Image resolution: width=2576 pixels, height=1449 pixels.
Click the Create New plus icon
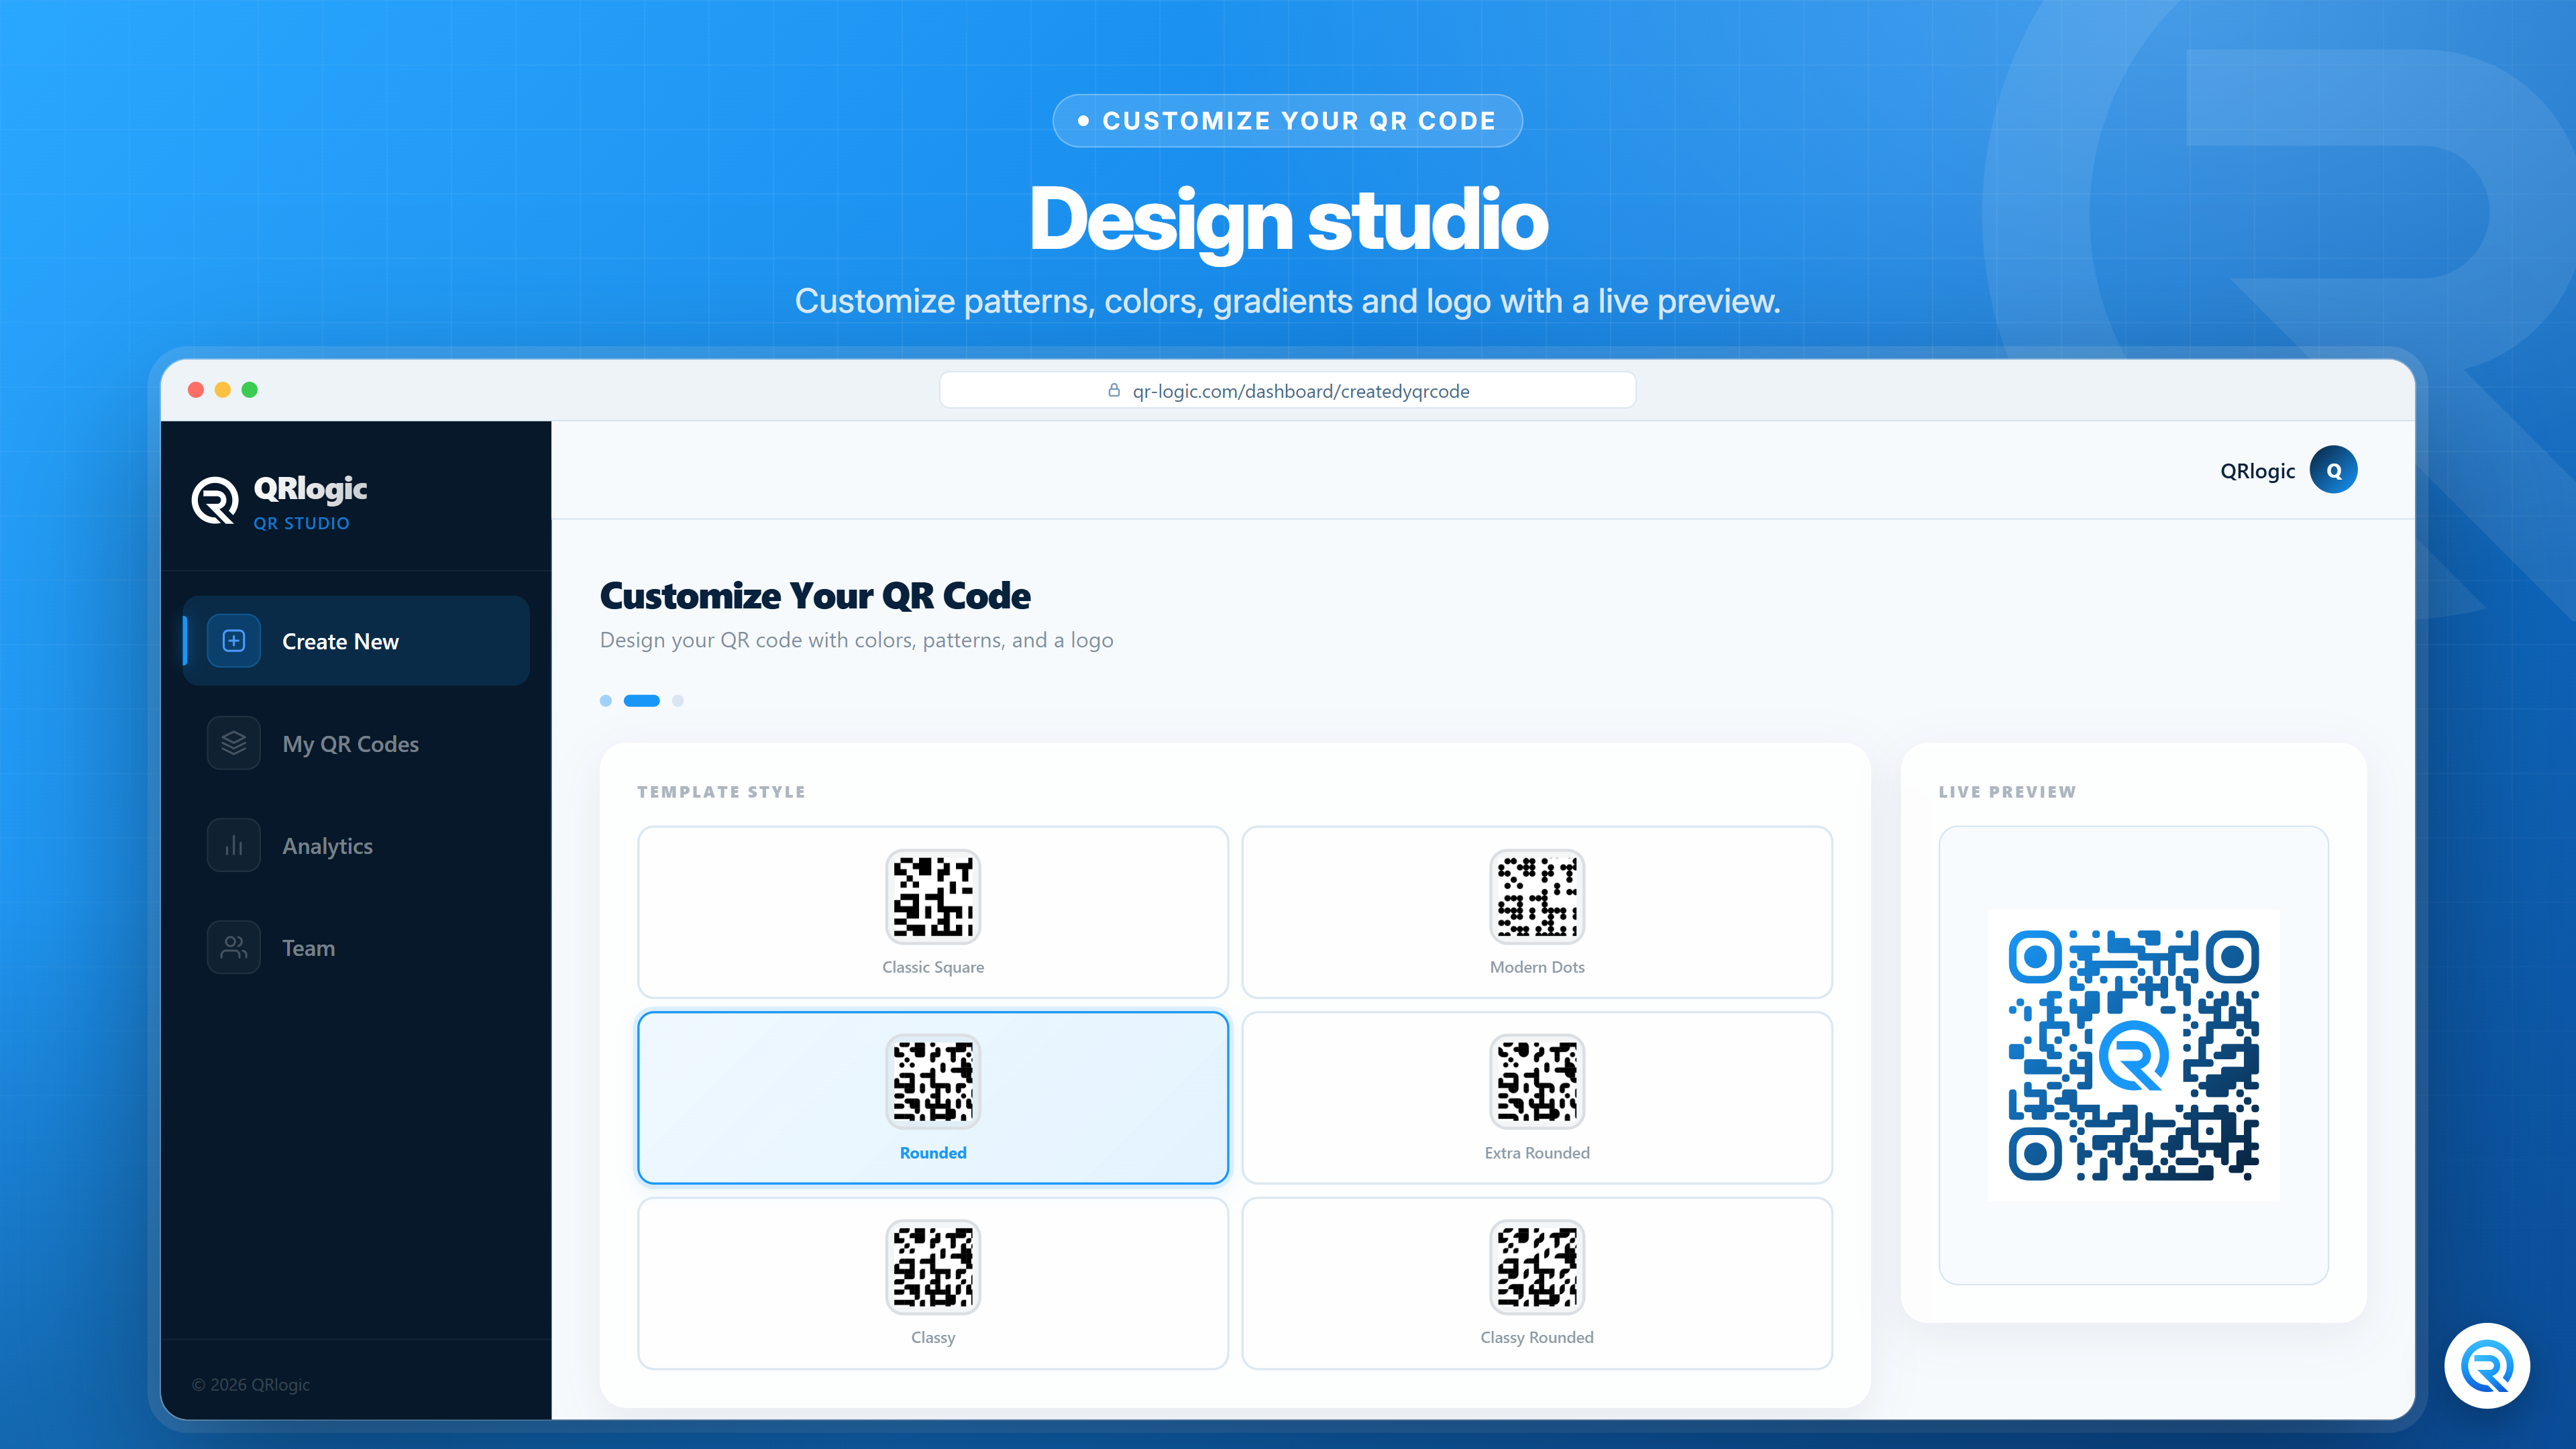click(x=233, y=641)
